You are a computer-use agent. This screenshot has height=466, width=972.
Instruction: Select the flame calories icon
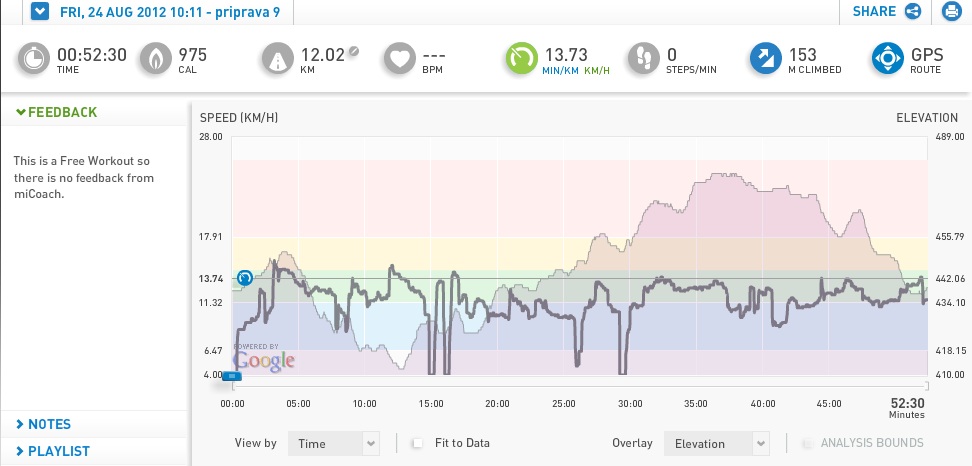coord(156,59)
